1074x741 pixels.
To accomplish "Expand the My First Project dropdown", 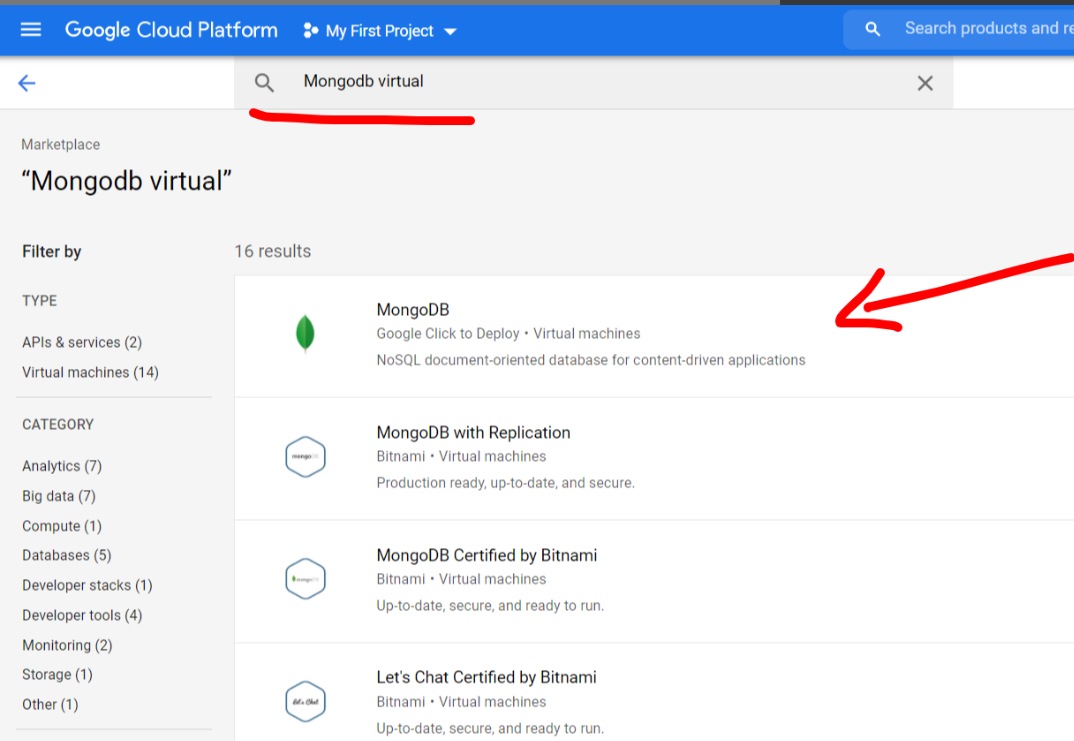I will point(450,32).
